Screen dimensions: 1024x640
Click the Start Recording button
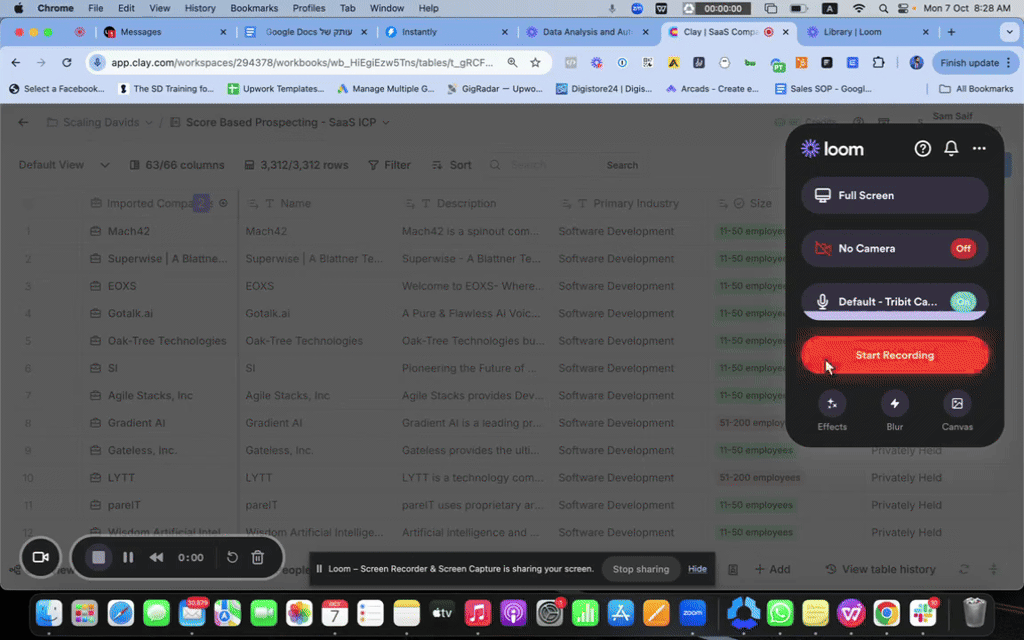(894, 355)
